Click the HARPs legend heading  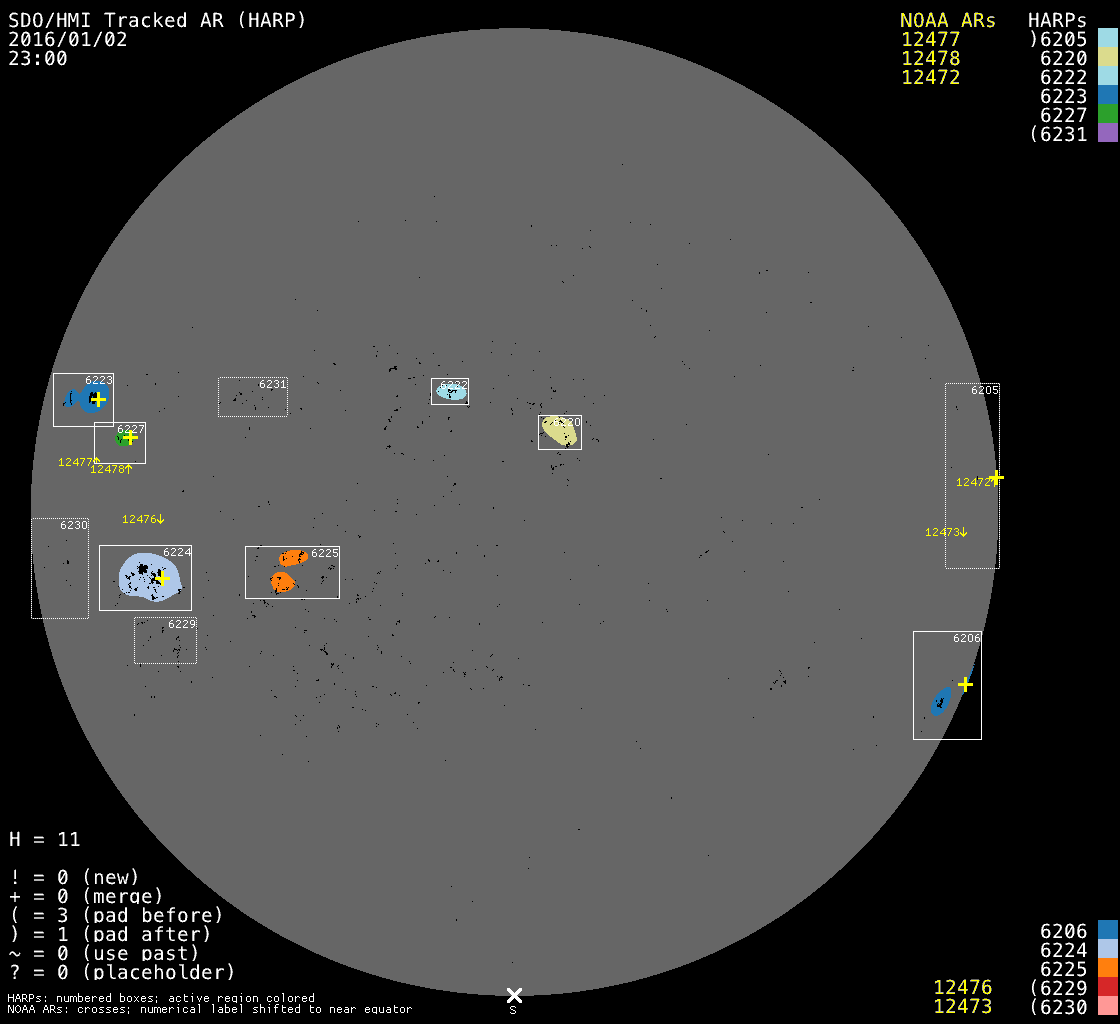pyautogui.click(x=1057, y=21)
